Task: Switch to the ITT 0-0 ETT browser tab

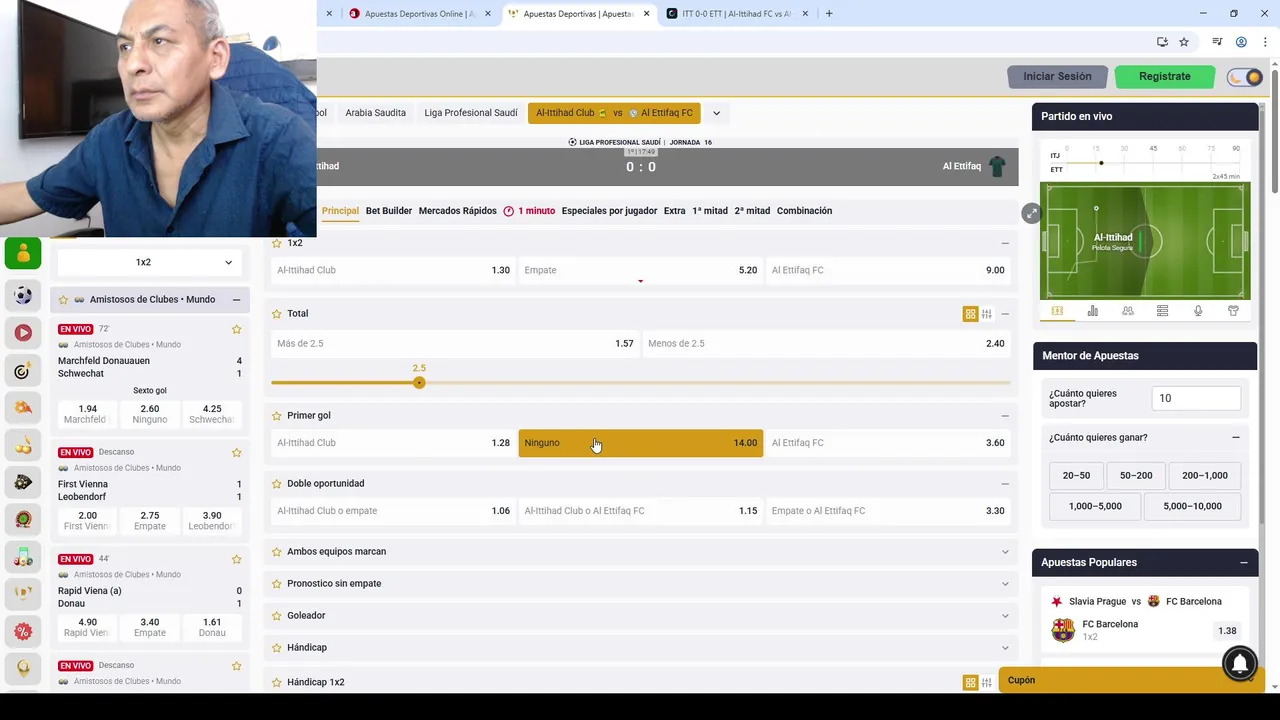Action: click(x=737, y=14)
